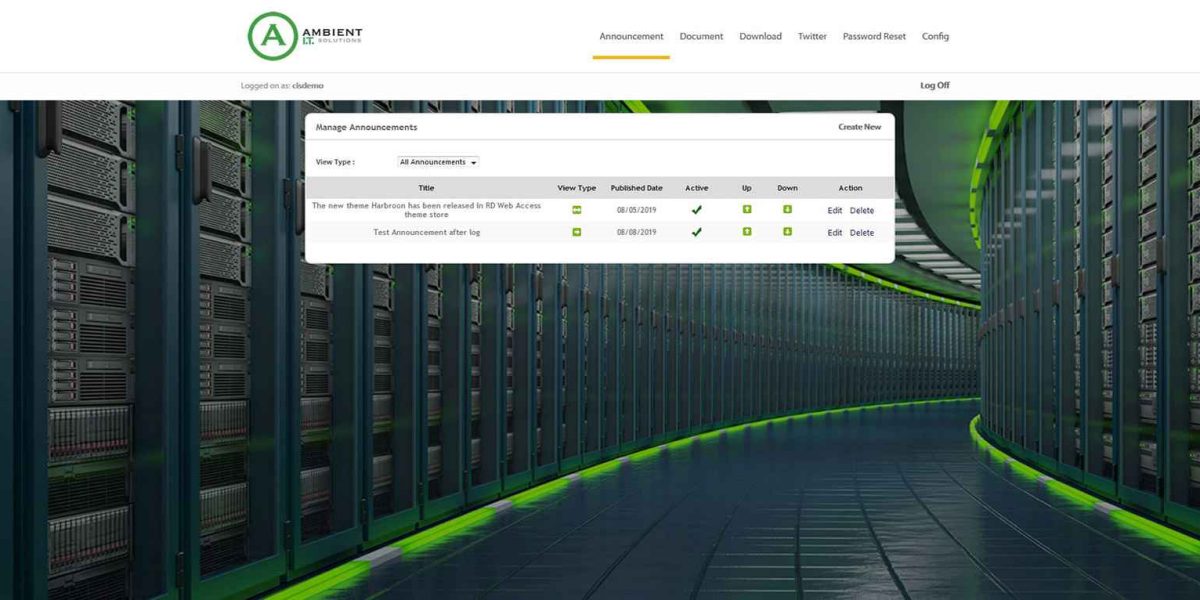Open the Twitter section
Screen dimensions: 1200x600
click(812, 36)
